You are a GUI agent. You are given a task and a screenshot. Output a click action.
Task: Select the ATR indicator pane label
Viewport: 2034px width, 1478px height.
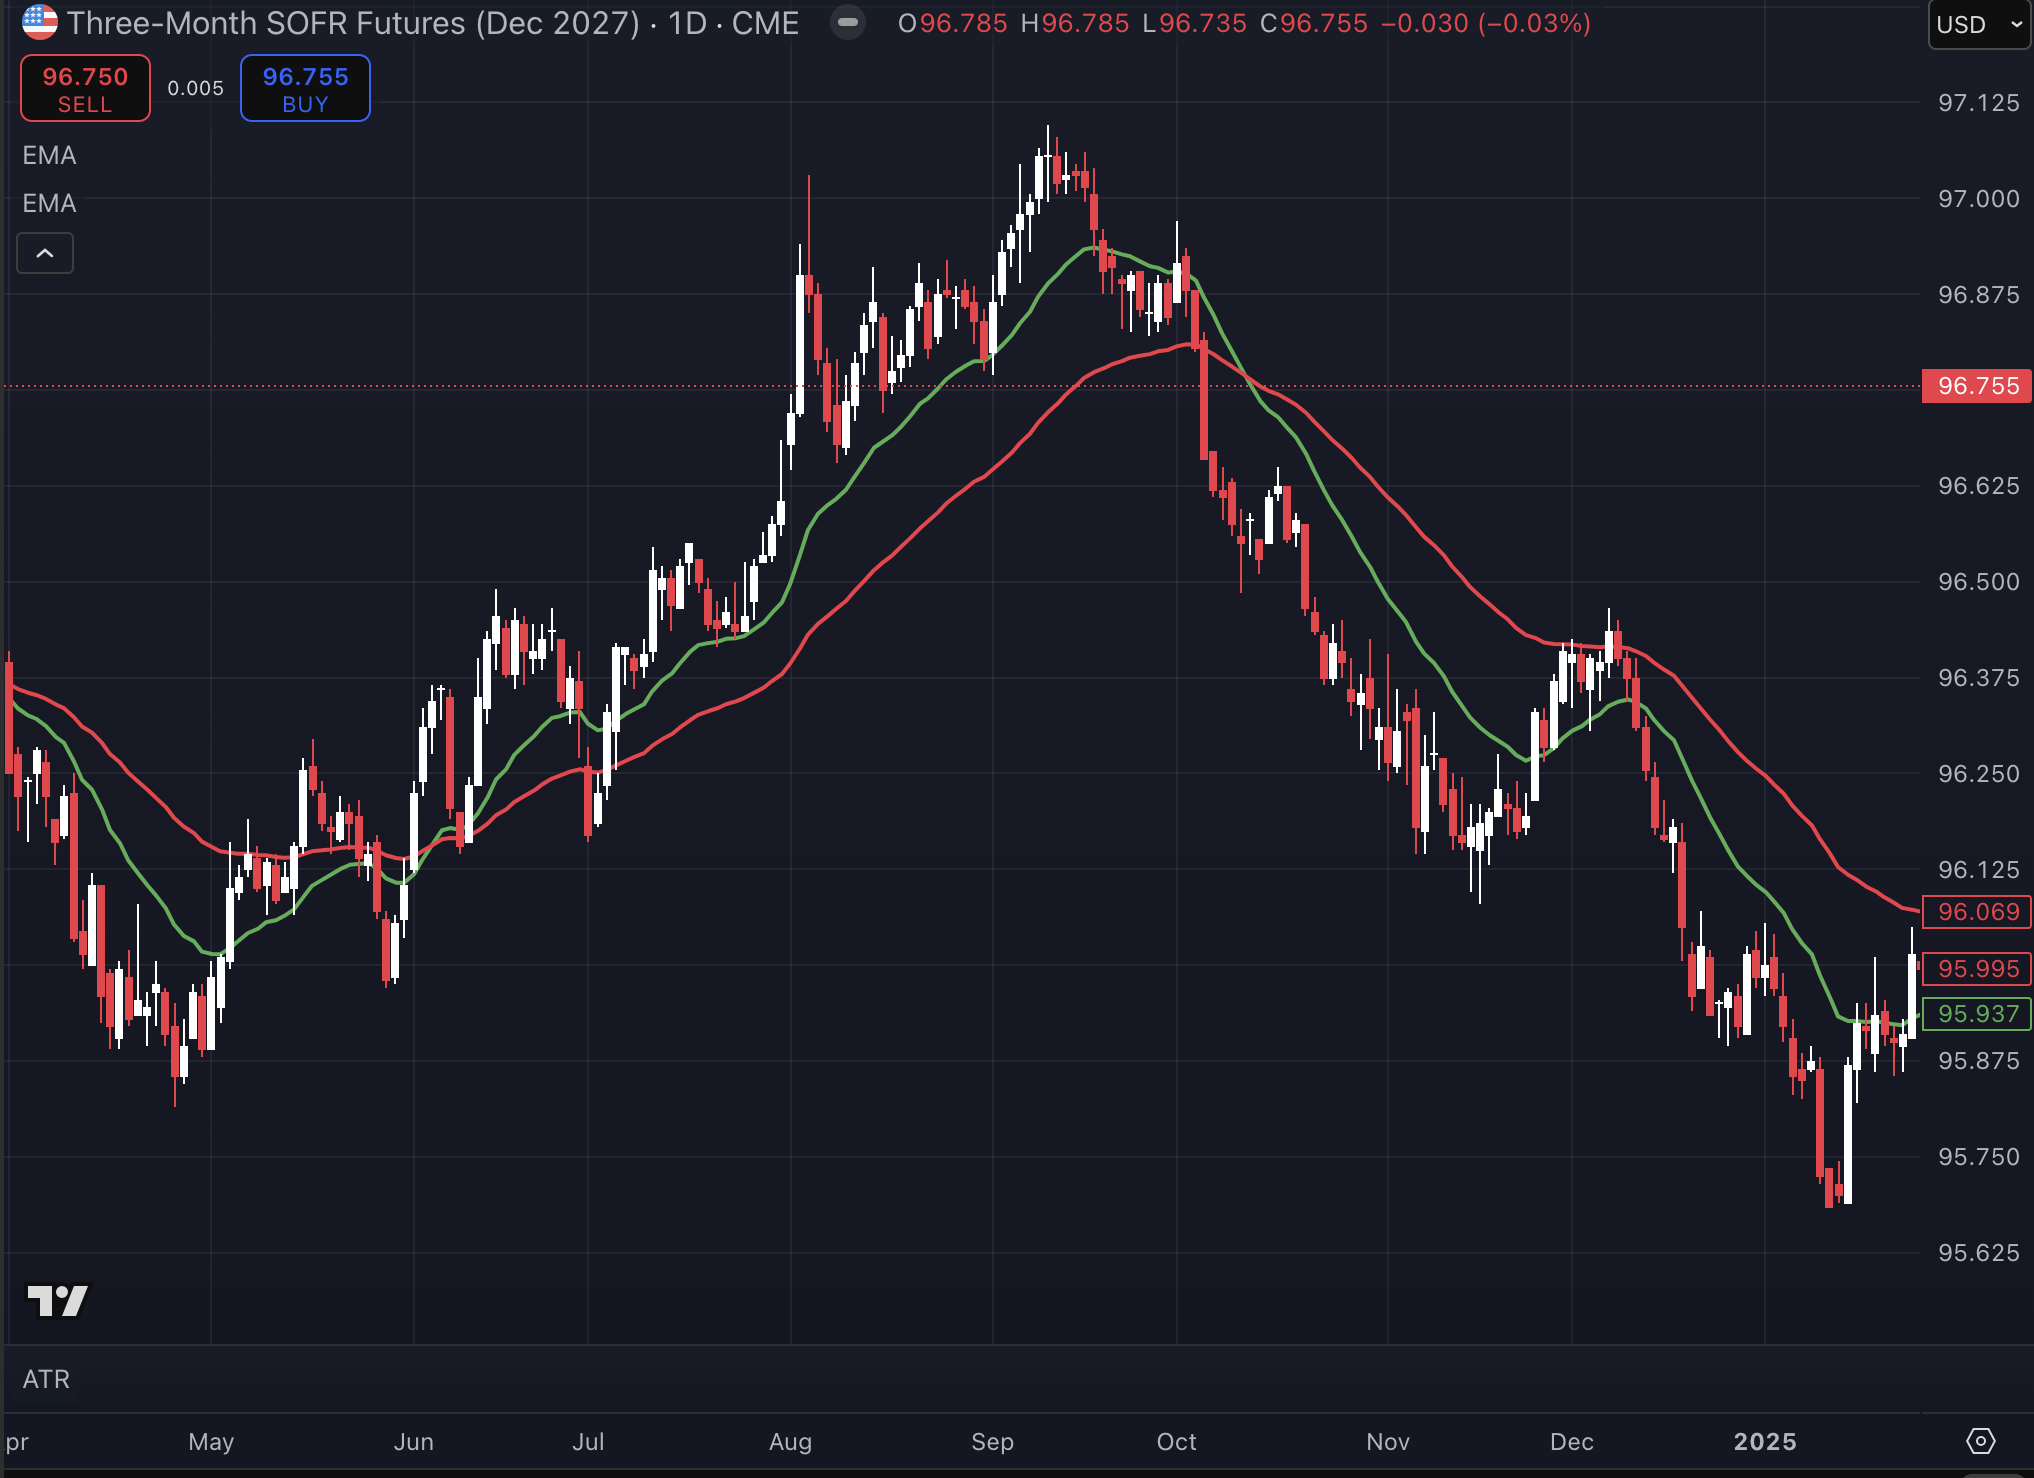pyautogui.click(x=46, y=1380)
